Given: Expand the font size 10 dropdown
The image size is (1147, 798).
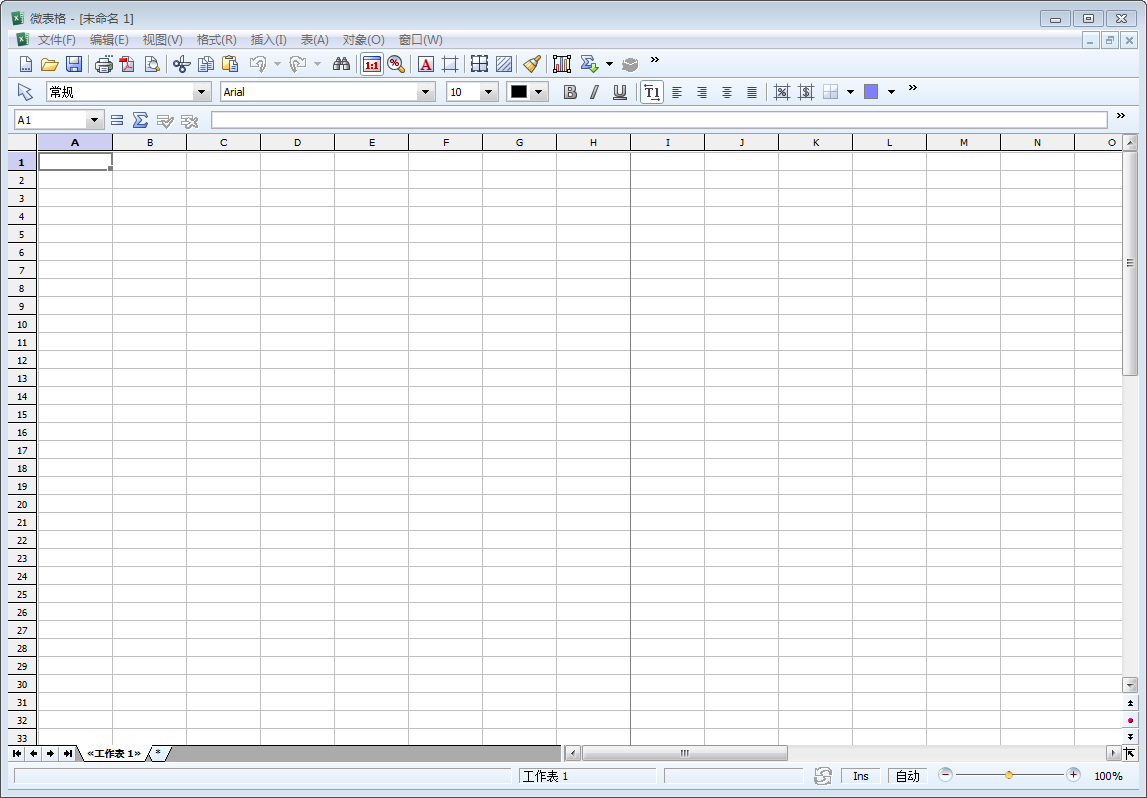Looking at the screenshot, I should [x=489, y=92].
